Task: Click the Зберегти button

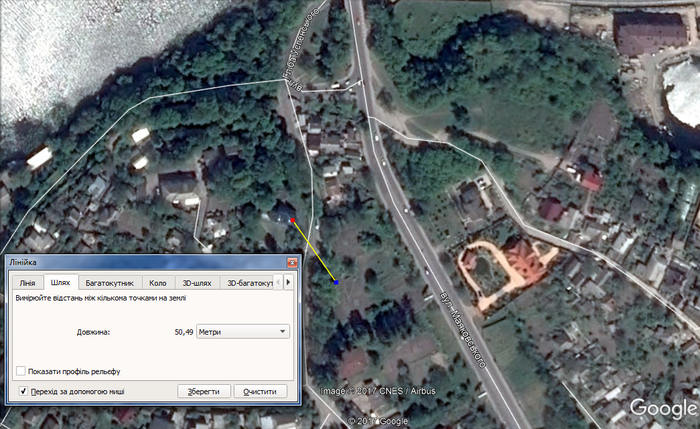Action: 204,392
